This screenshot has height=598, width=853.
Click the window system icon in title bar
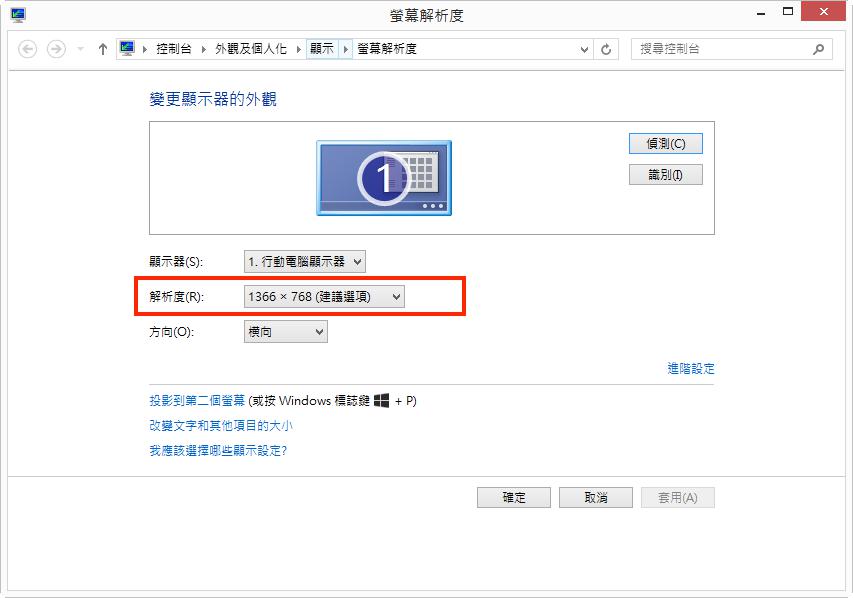[x=18, y=15]
